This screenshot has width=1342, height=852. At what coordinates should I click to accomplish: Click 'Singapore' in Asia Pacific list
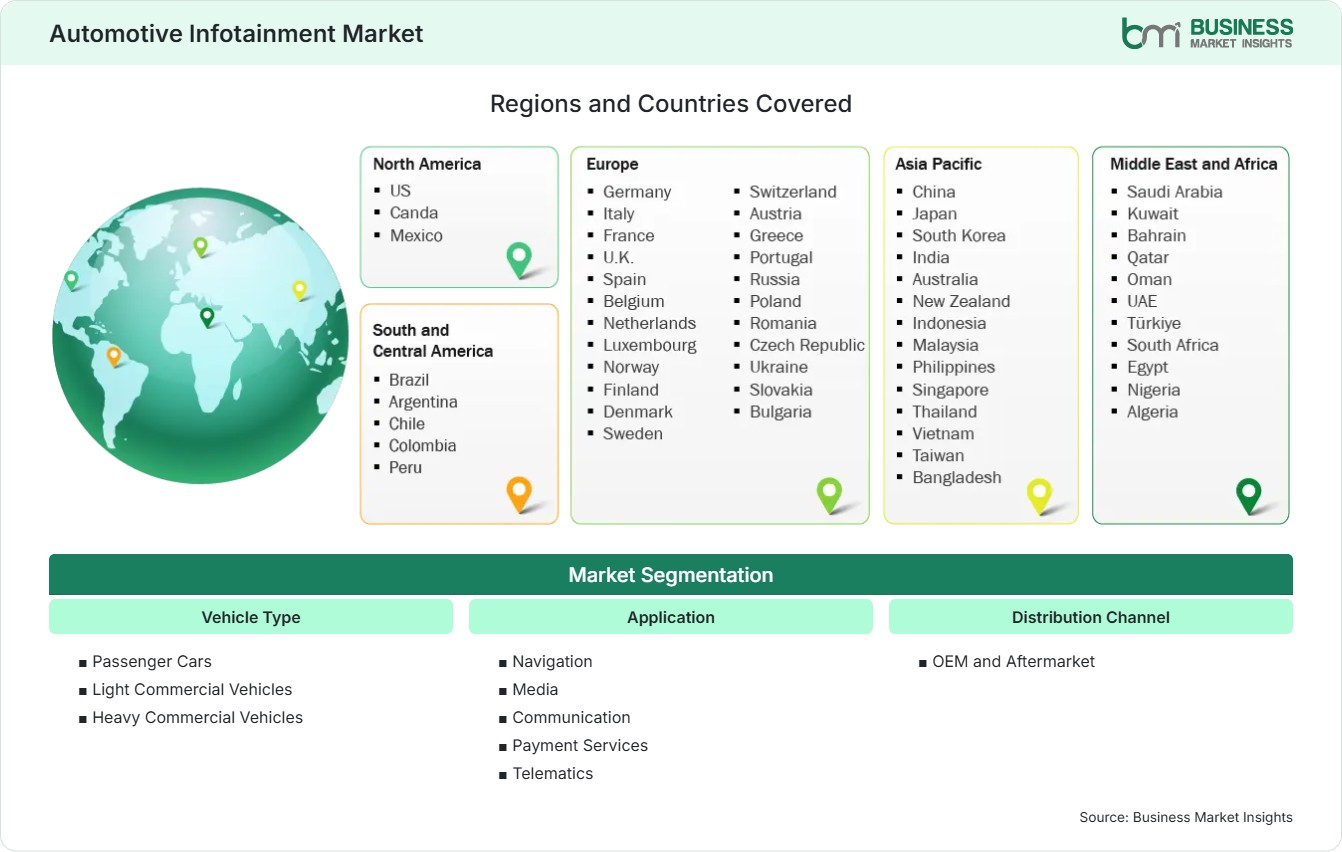(950, 390)
